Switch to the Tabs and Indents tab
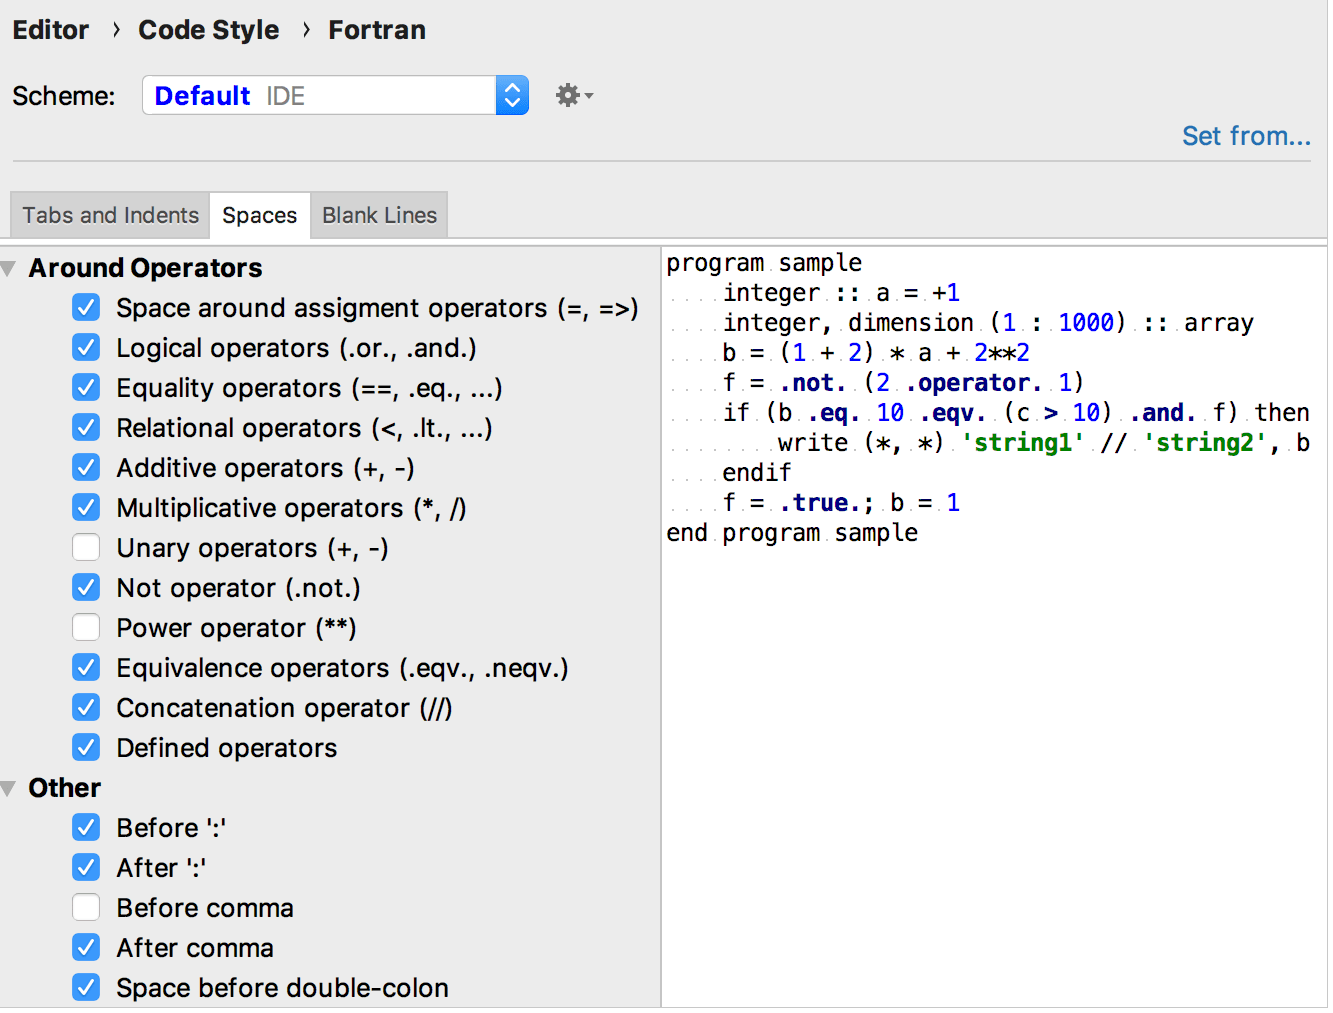1333x1013 pixels. click(109, 214)
